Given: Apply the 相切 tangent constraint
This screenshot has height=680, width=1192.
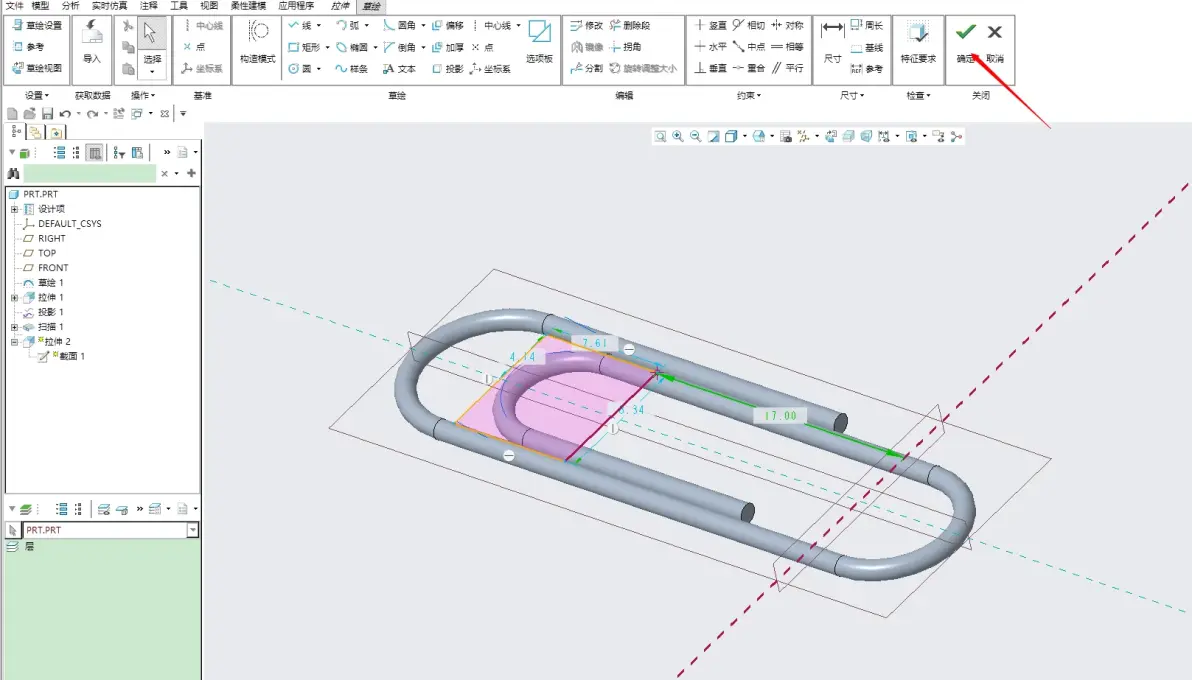Looking at the screenshot, I should [x=749, y=25].
